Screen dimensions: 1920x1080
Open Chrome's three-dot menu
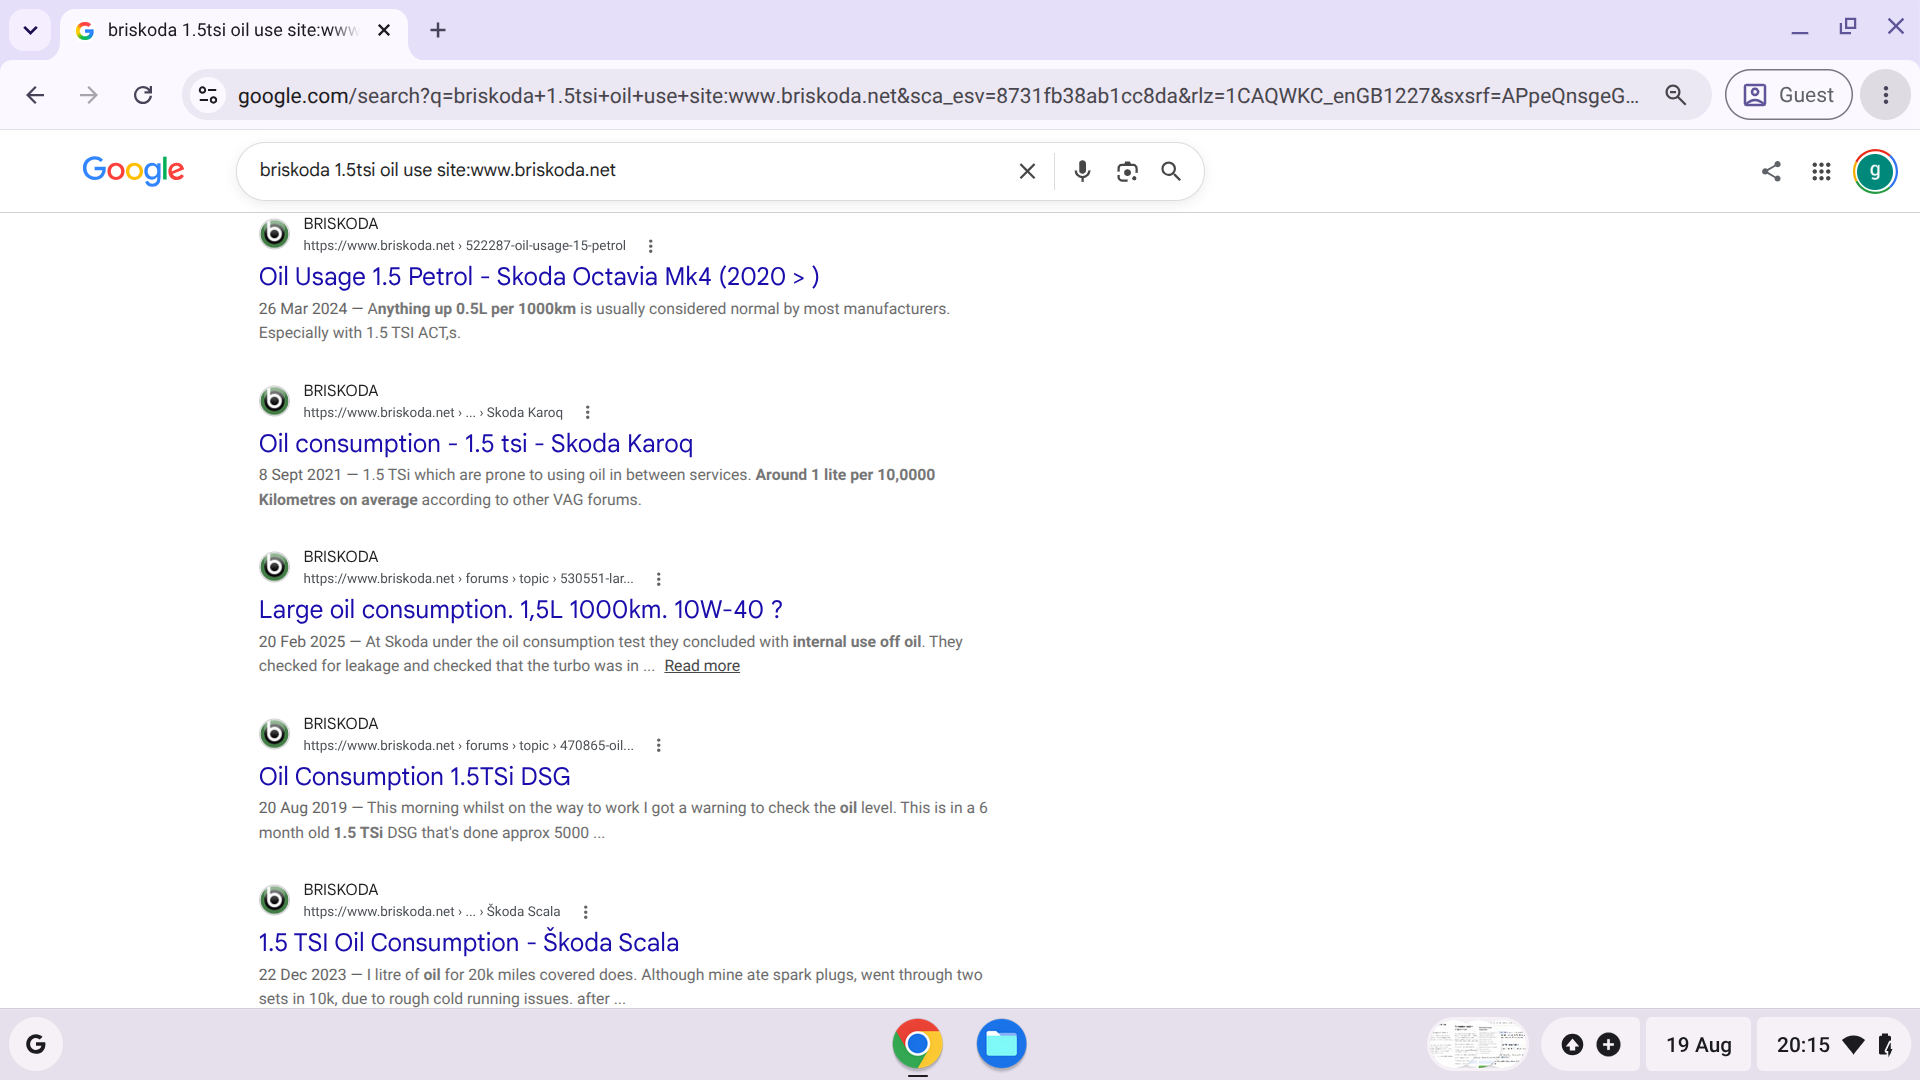[1886, 95]
